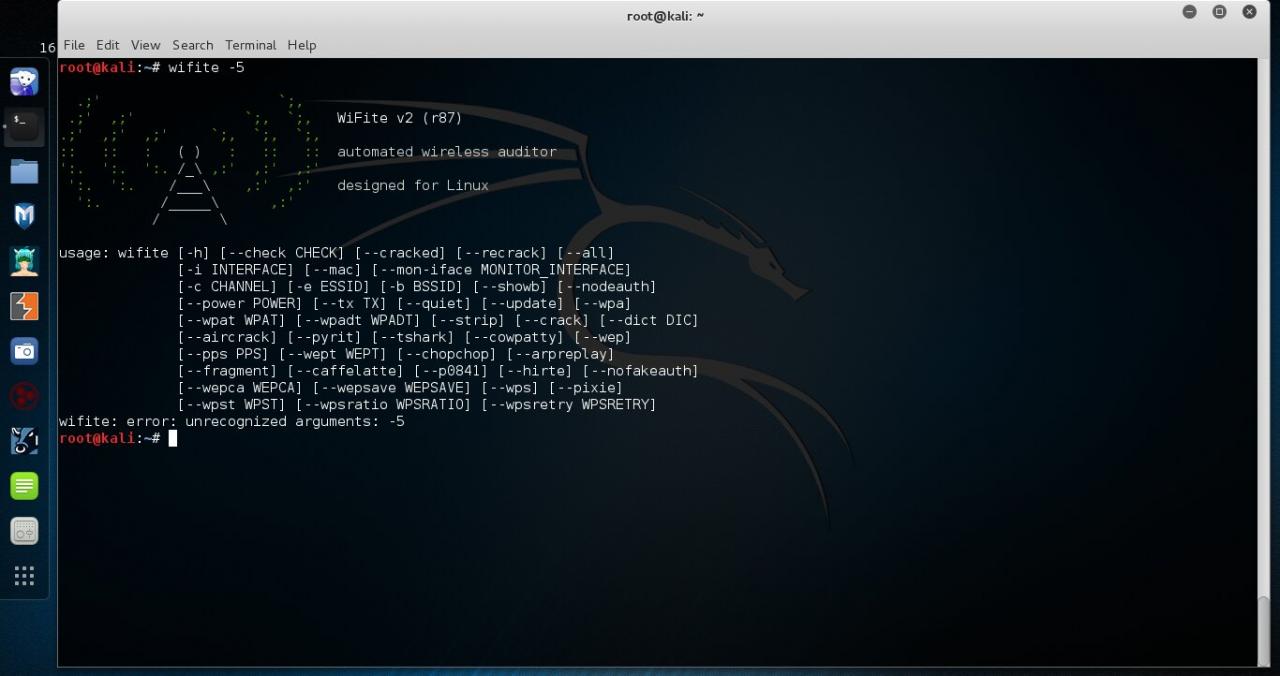Open the Edit menu

[108, 45]
